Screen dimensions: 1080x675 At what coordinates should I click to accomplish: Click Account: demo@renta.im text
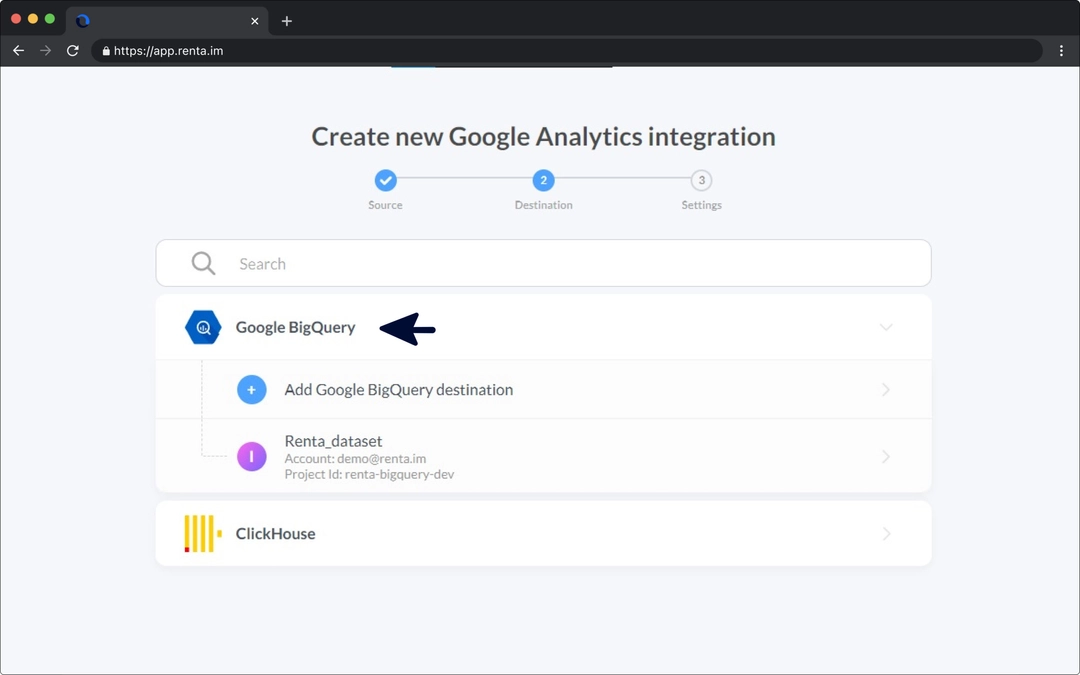[355, 459]
